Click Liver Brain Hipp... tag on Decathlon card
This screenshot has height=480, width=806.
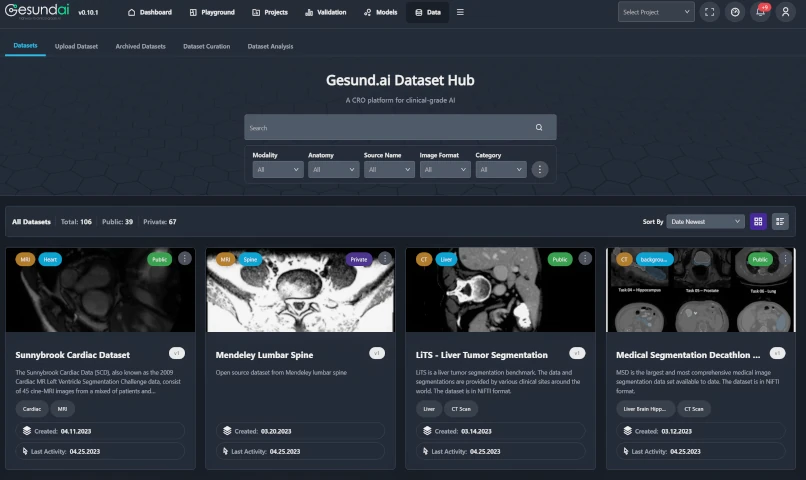(x=645, y=409)
